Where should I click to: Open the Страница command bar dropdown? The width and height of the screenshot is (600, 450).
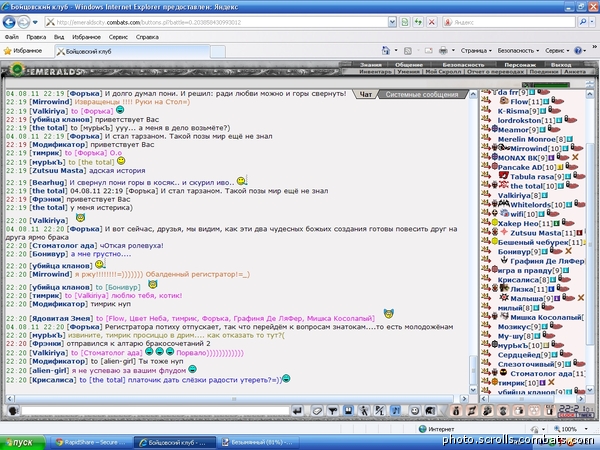pos(476,51)
